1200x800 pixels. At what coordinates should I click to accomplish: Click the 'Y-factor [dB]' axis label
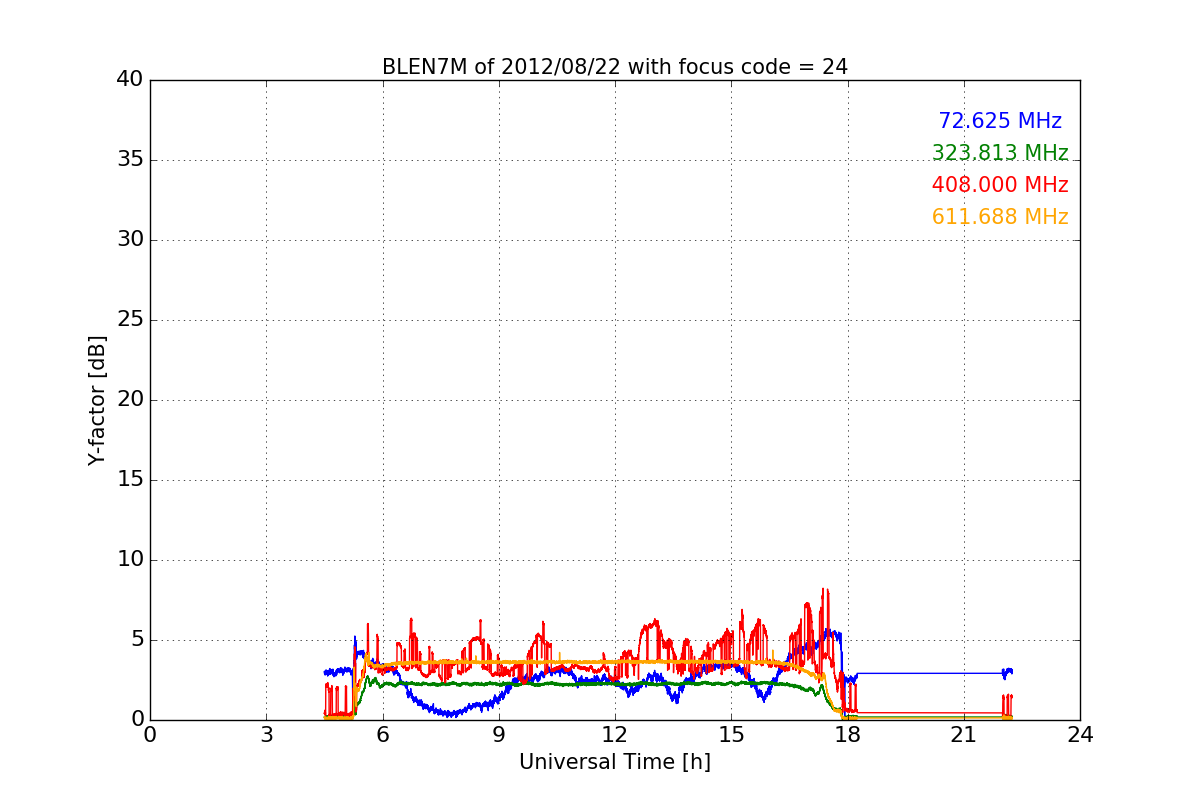[x=97, y=400]
